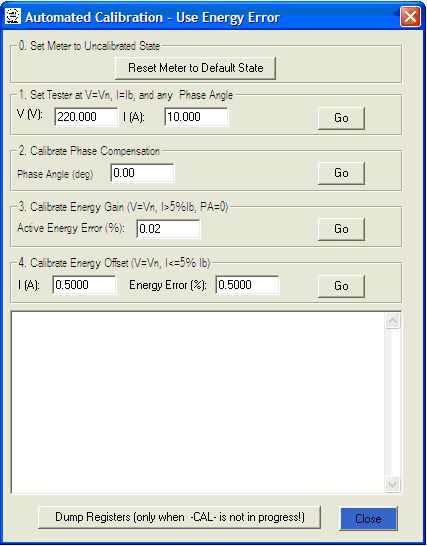The width and height of the screenshot is (427, 546).
Task: Focus the V (V) voltage field
Action: [86, 117]
